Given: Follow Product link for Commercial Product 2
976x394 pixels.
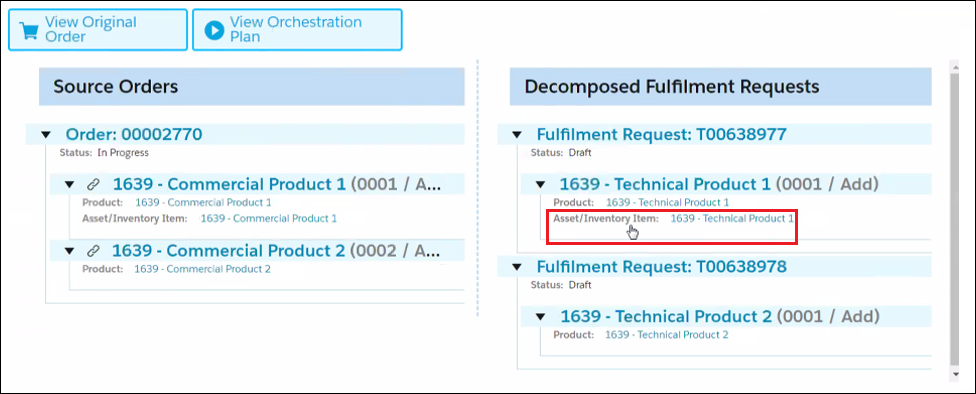Looking at the screenshot, I should tap(203, 270).
